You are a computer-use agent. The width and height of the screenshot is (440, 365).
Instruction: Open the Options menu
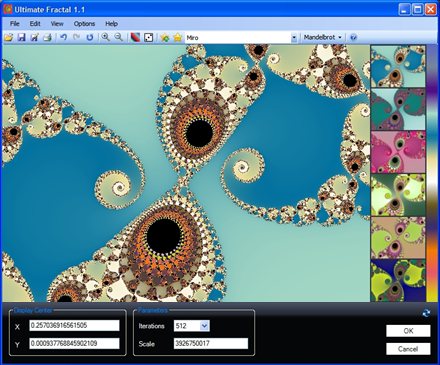pos(84,24)
